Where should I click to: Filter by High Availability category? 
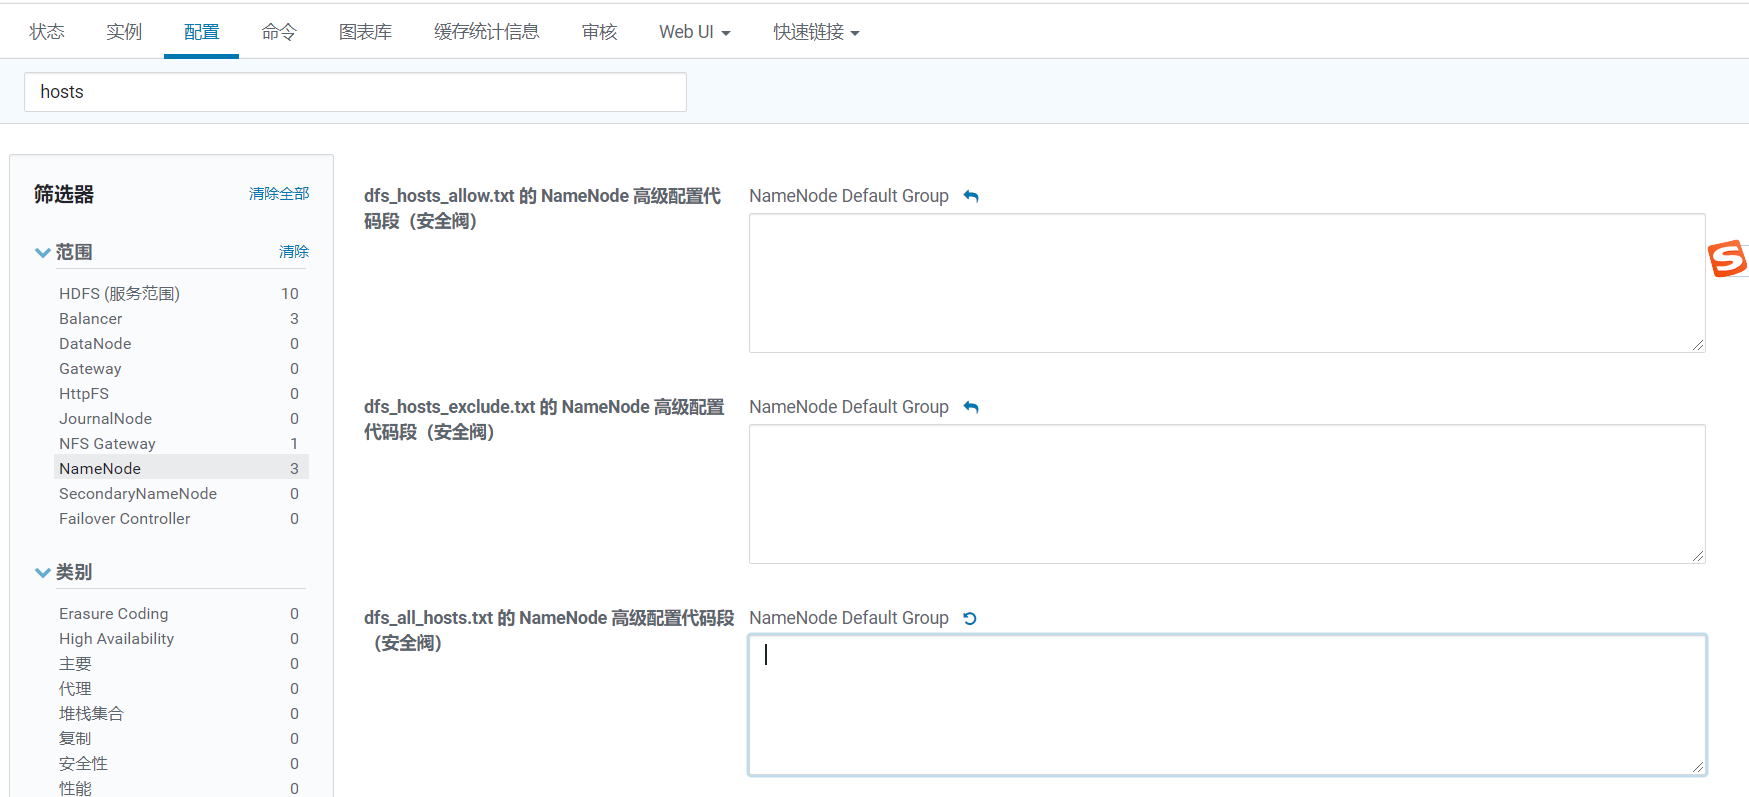[180, 638]
